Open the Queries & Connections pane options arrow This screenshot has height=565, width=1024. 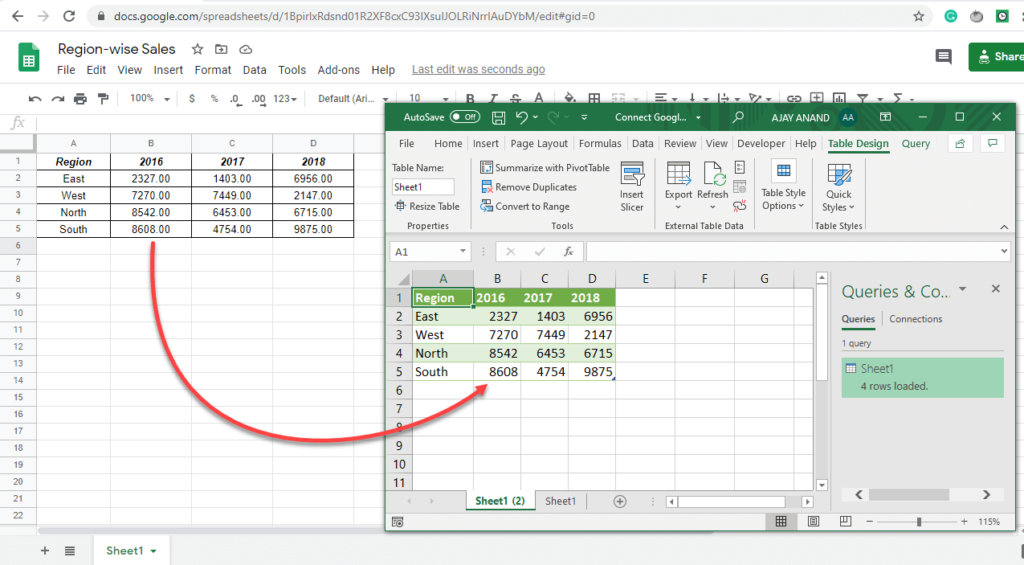point(963,289)
